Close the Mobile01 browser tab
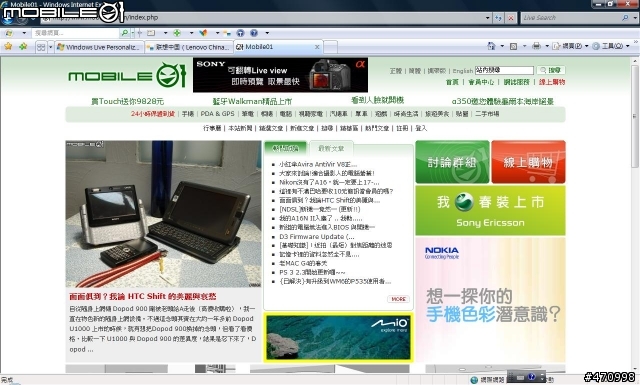Image resolution: width=640 pixels, height=385 pixels. [x=317, y=47]
